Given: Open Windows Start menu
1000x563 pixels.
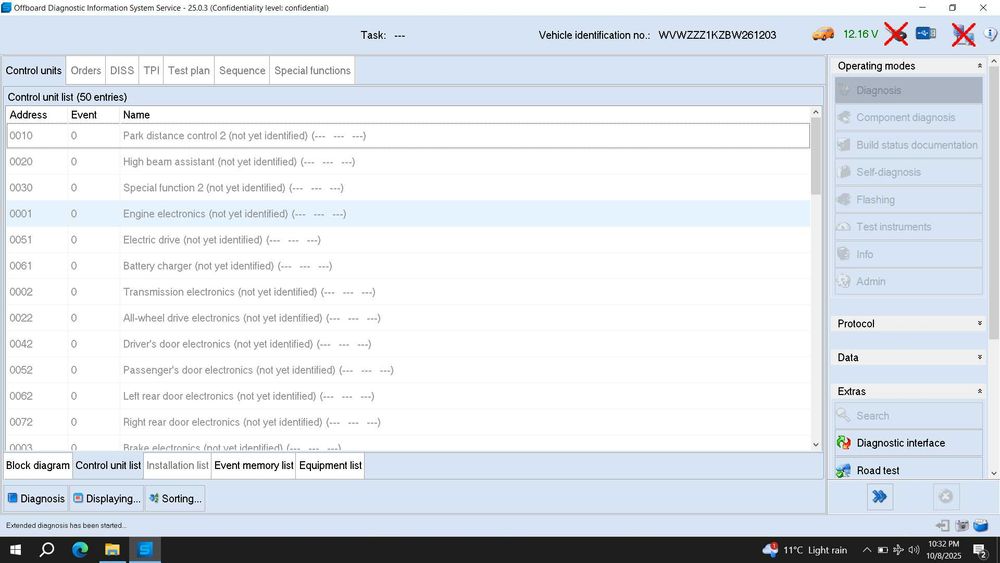Looking at the screenshot, I should 15,550.
